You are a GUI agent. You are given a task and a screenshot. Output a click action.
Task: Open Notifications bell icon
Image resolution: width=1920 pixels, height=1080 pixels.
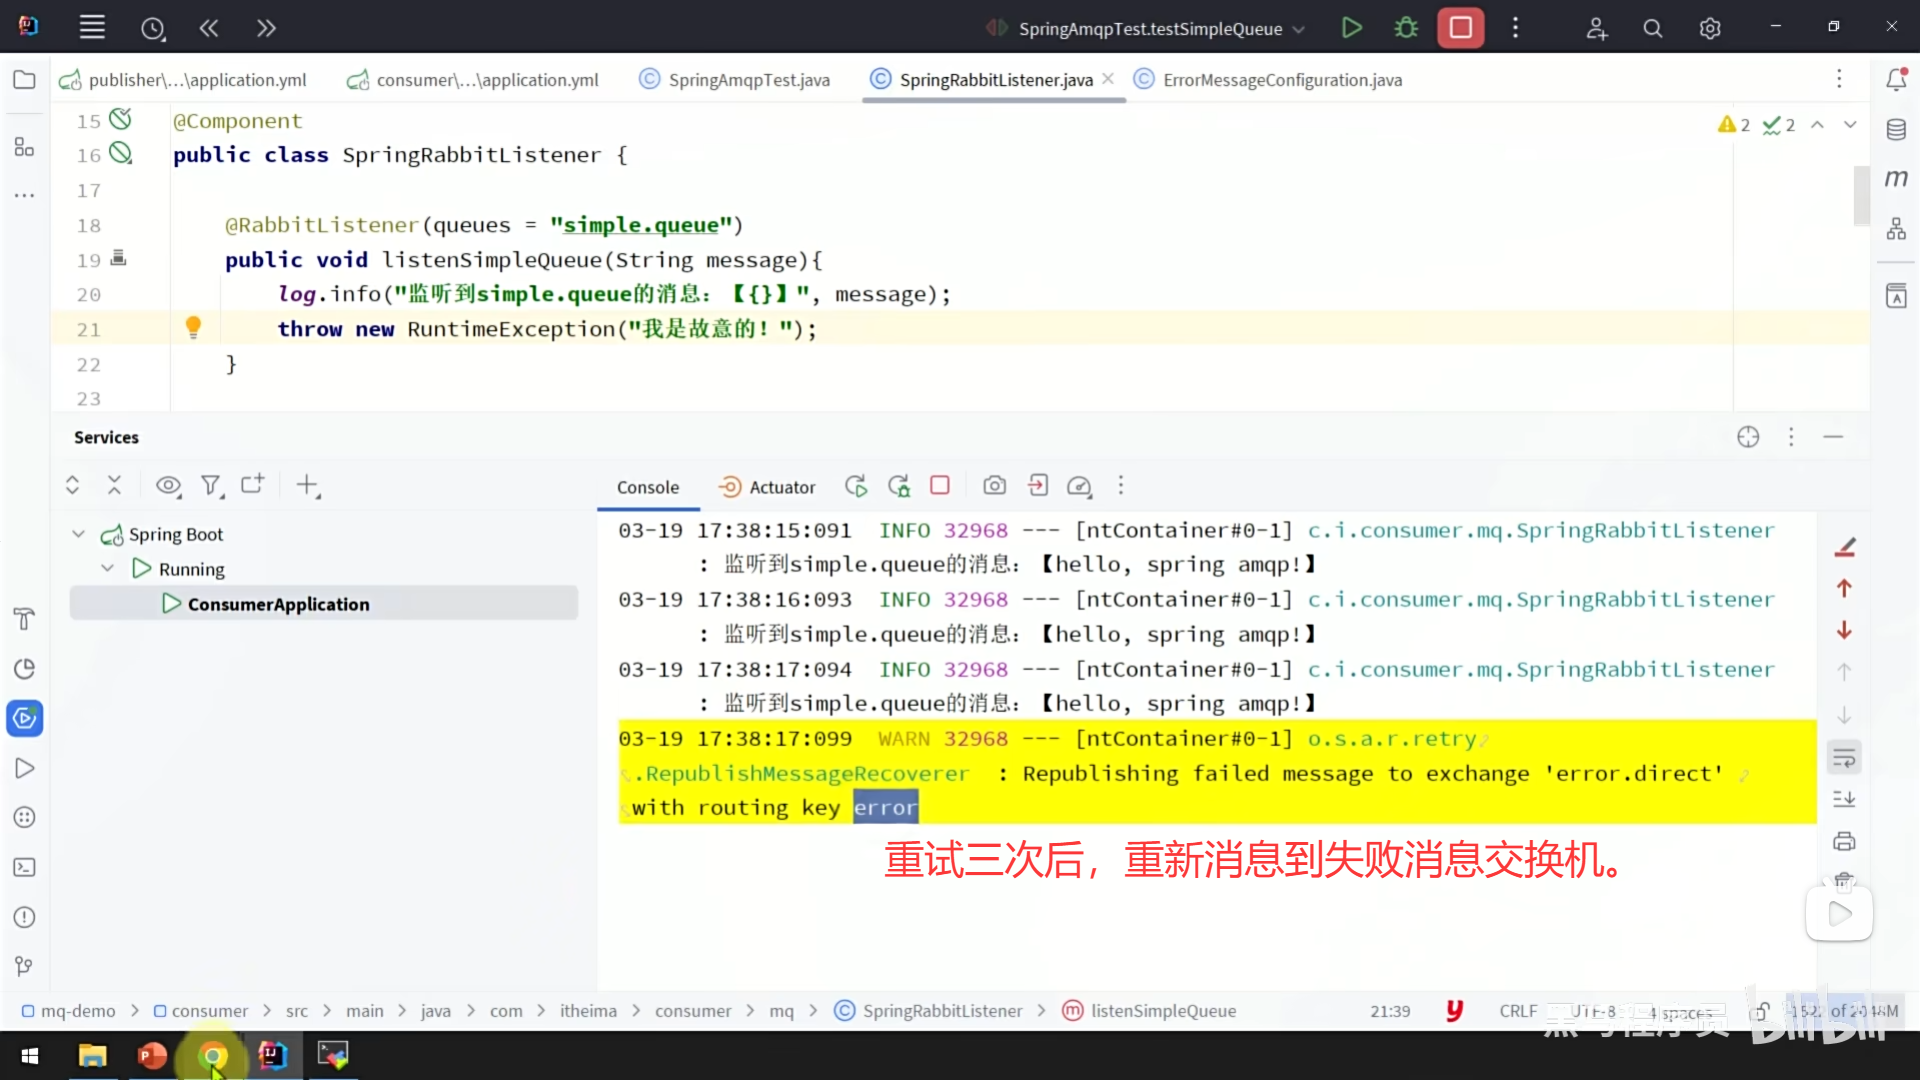(1896, 80)
